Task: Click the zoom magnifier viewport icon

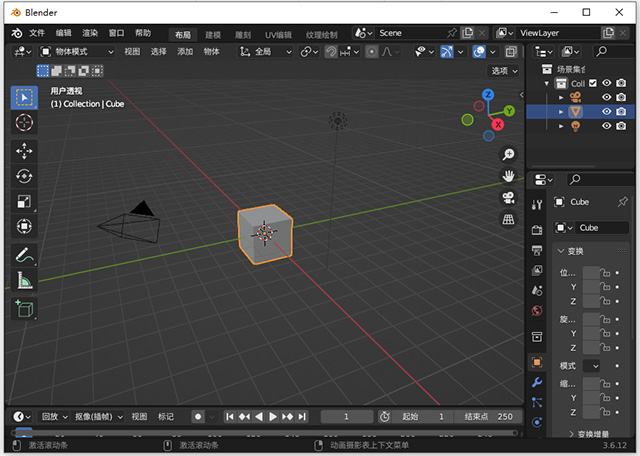Action: pos(509,155)
